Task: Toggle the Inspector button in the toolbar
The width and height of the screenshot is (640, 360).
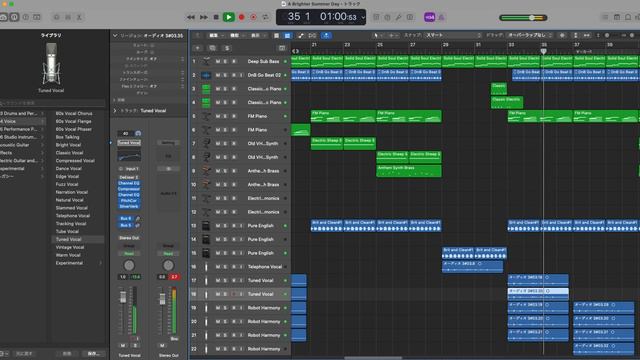Action: 14,17
